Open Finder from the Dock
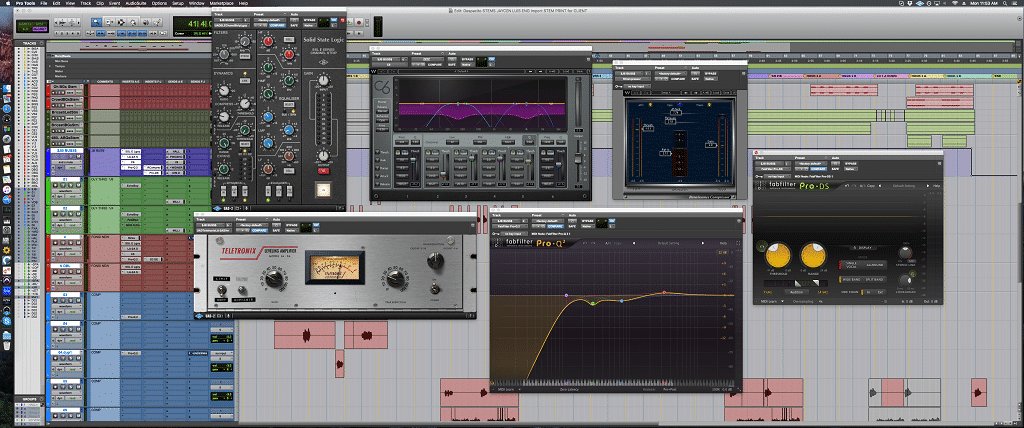 tap(7, 89)
